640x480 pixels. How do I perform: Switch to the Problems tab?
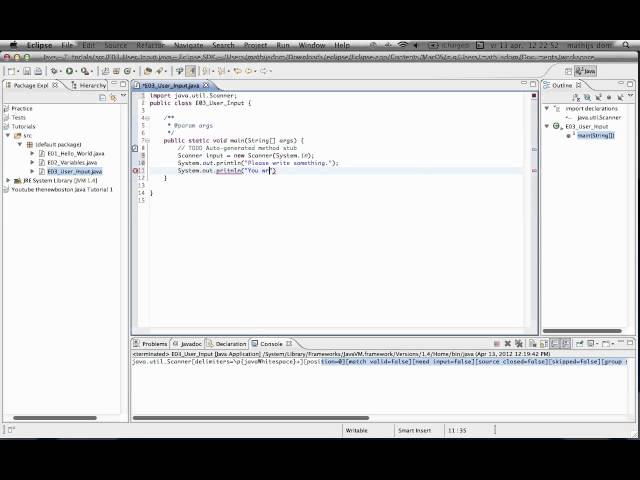[x=150, y=344]
